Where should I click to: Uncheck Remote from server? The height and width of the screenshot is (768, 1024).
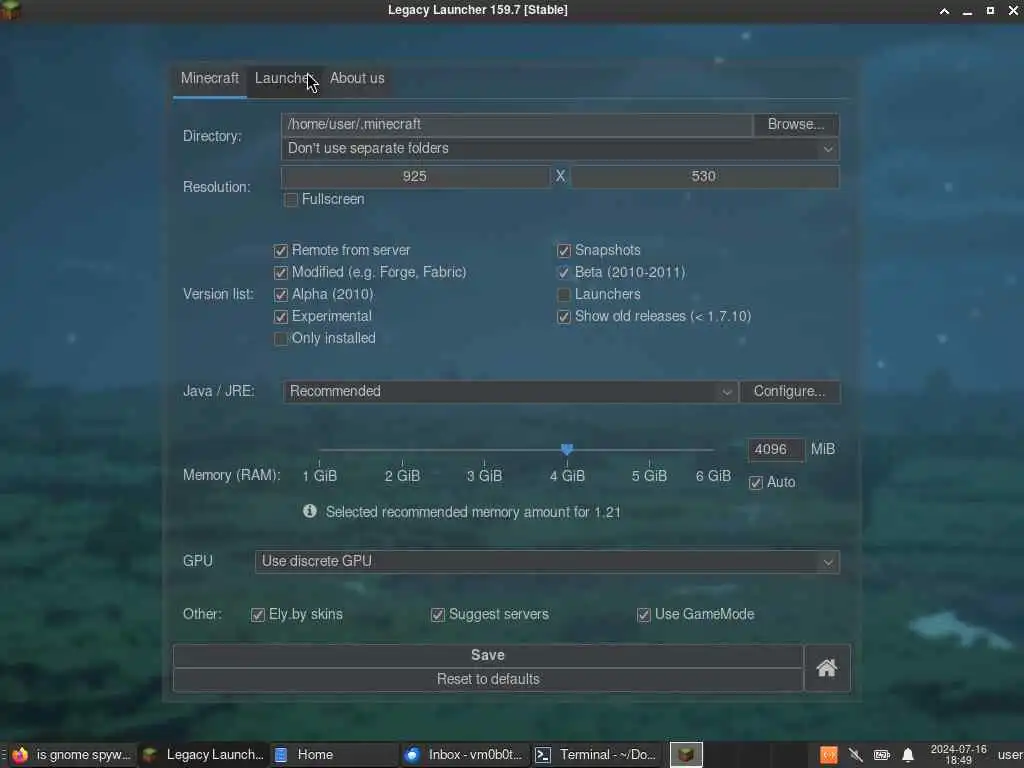click(x=281, y=251)
